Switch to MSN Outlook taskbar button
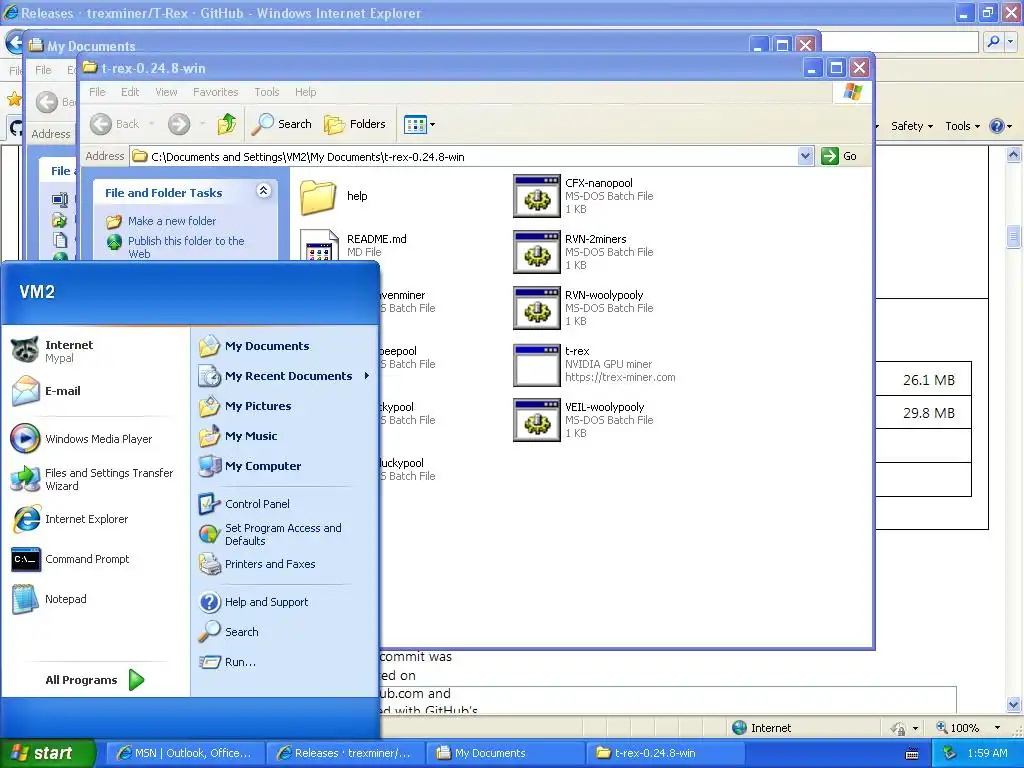 click(185, 753)
